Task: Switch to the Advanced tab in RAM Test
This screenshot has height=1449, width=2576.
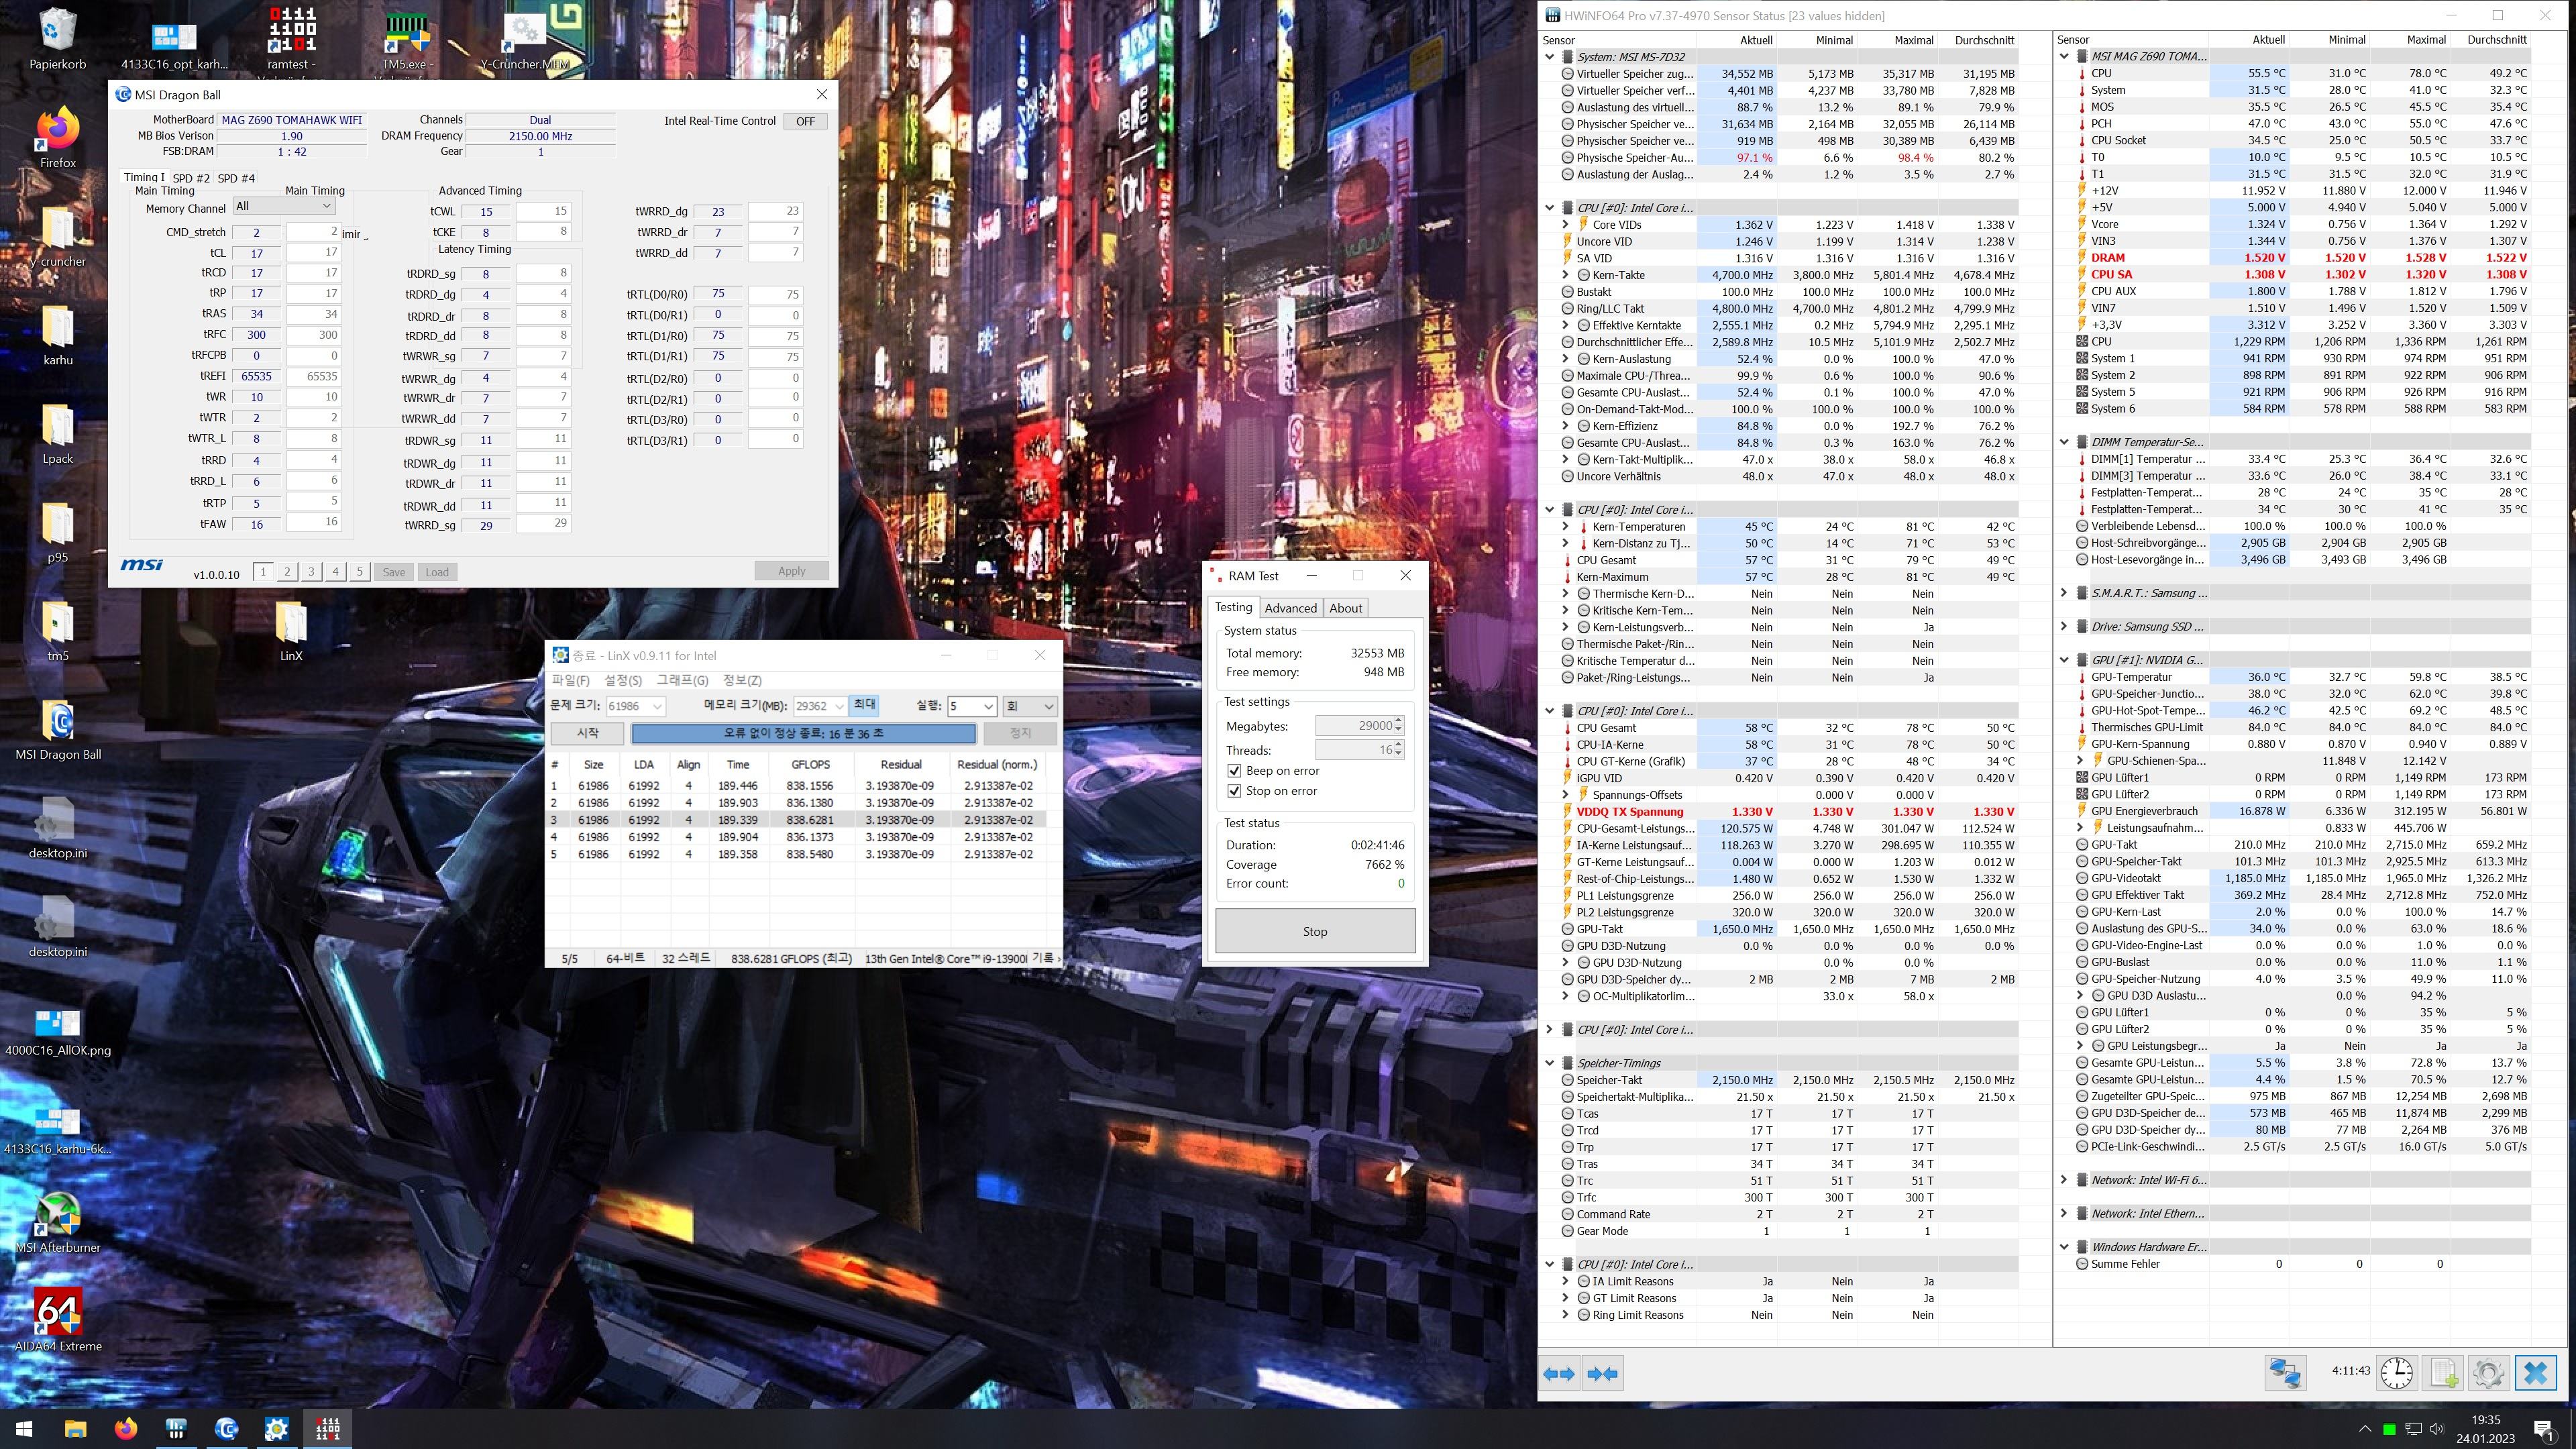Action: pyautogui.click(x=1290, y=608)
